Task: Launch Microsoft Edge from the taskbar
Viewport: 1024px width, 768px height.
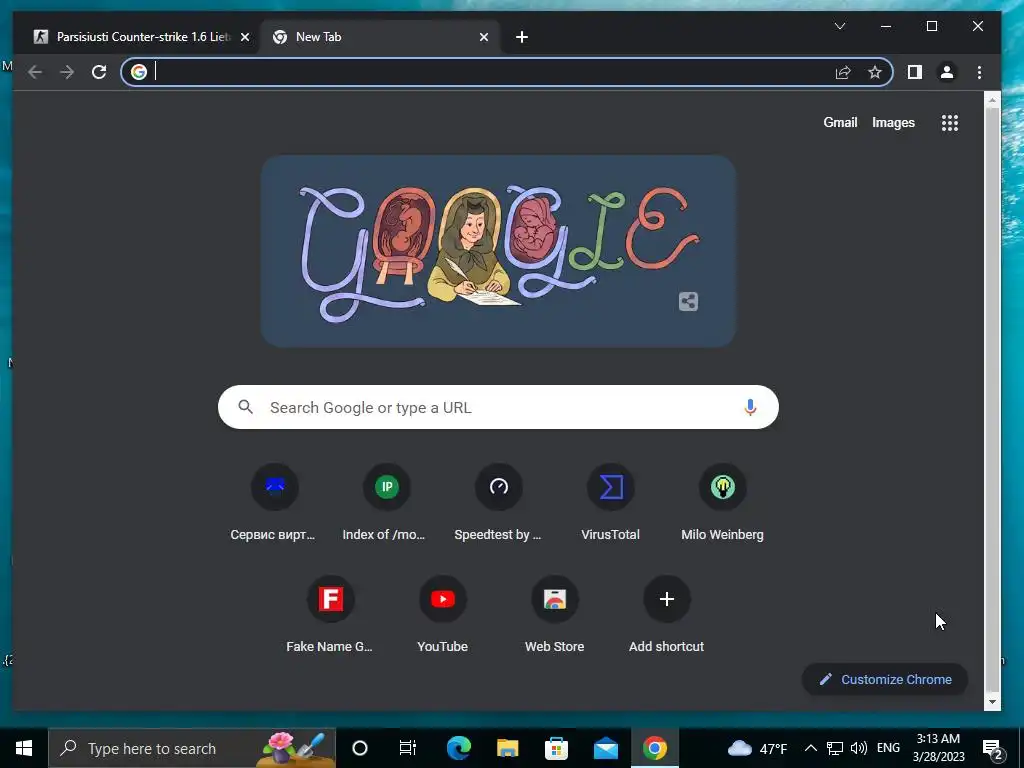Action: pyautogui.click(x=458, y=748)
